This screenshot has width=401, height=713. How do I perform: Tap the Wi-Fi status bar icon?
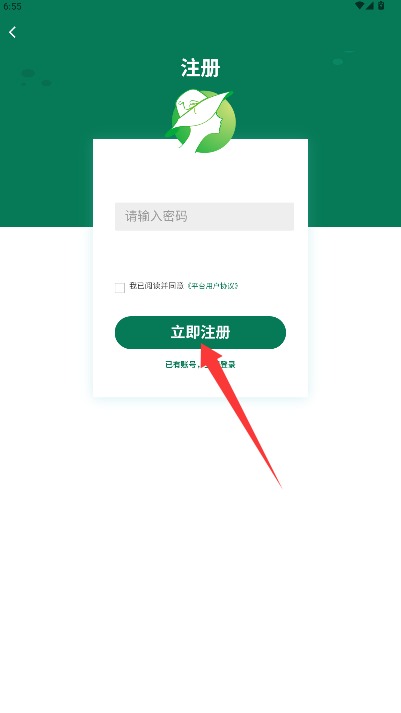(360, 5)
